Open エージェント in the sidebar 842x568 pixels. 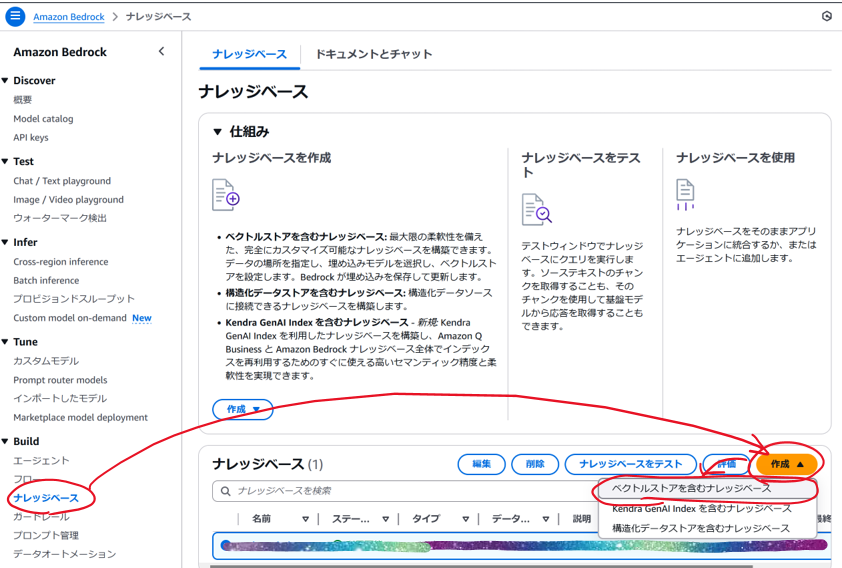pyautogui.click(x=41, y=461)
